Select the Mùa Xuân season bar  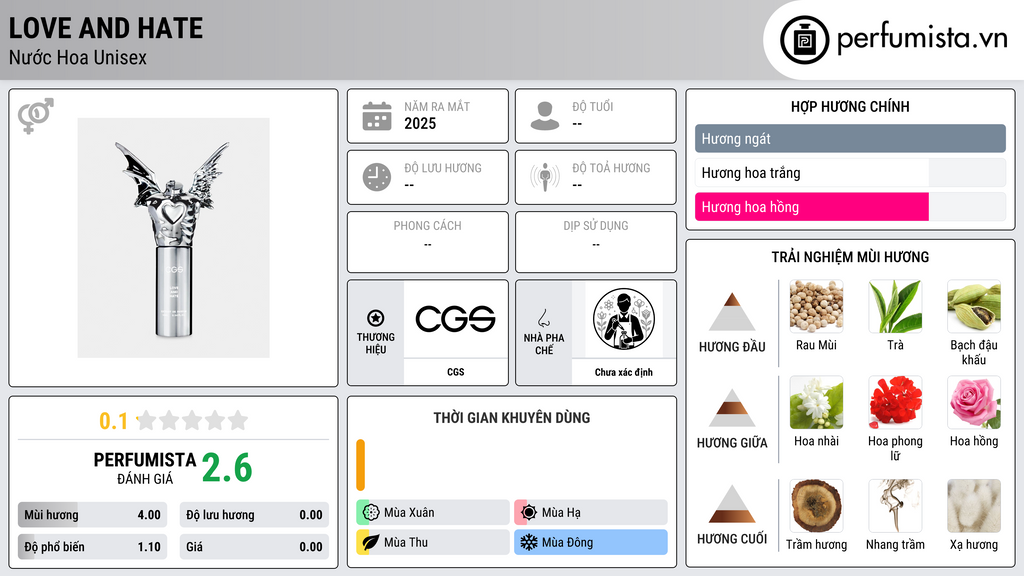point(432,513)
